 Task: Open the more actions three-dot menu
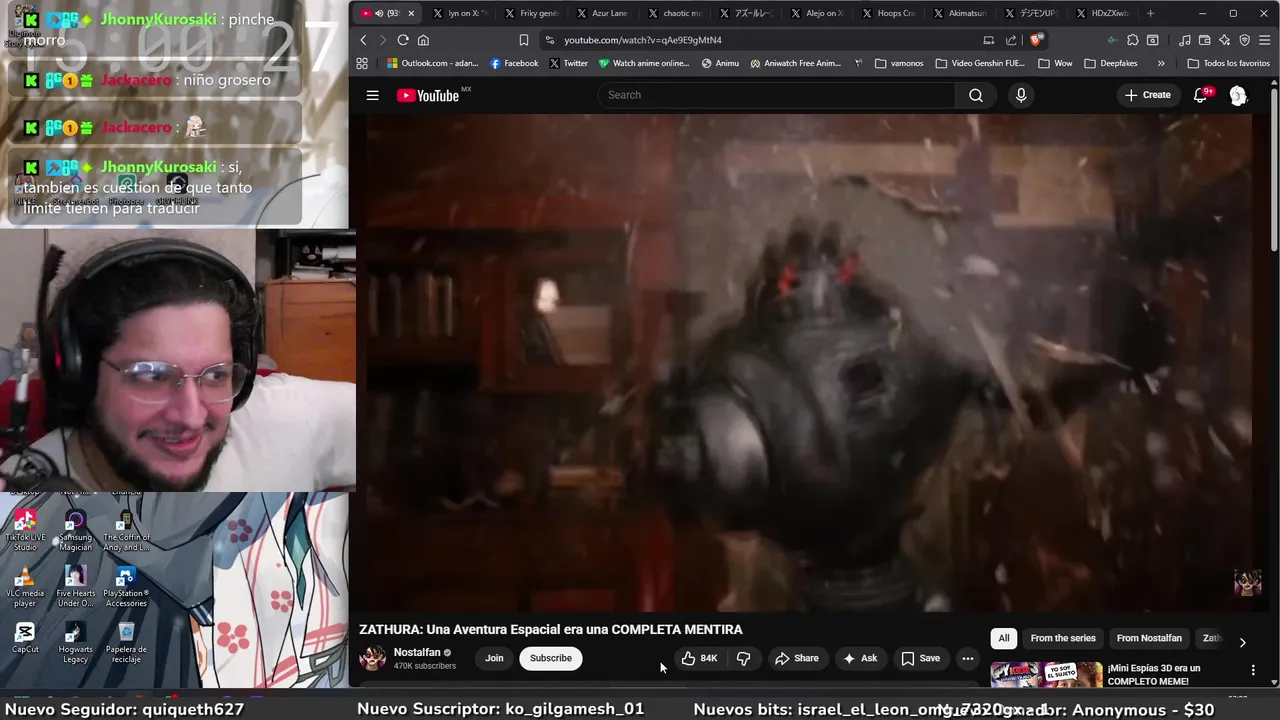(x=967, y=658)
